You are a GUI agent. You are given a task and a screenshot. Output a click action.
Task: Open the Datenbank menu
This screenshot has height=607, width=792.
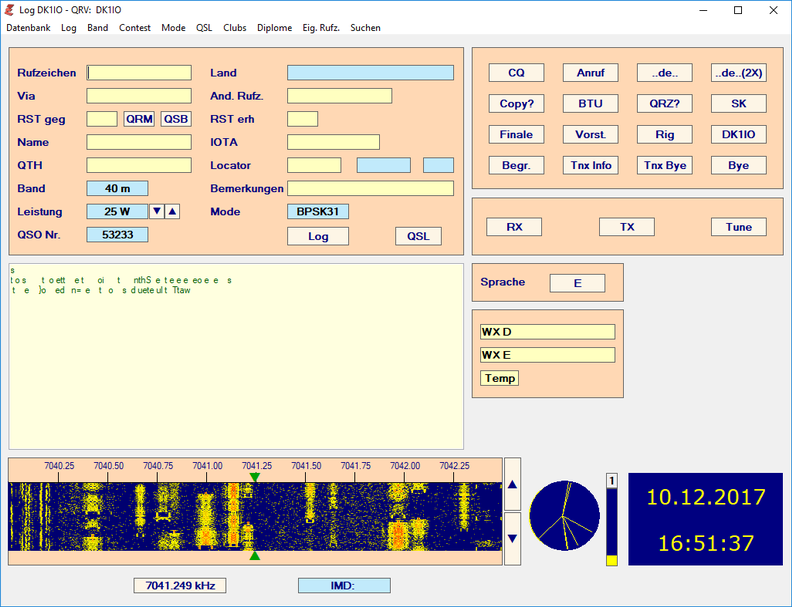[28, 28]
